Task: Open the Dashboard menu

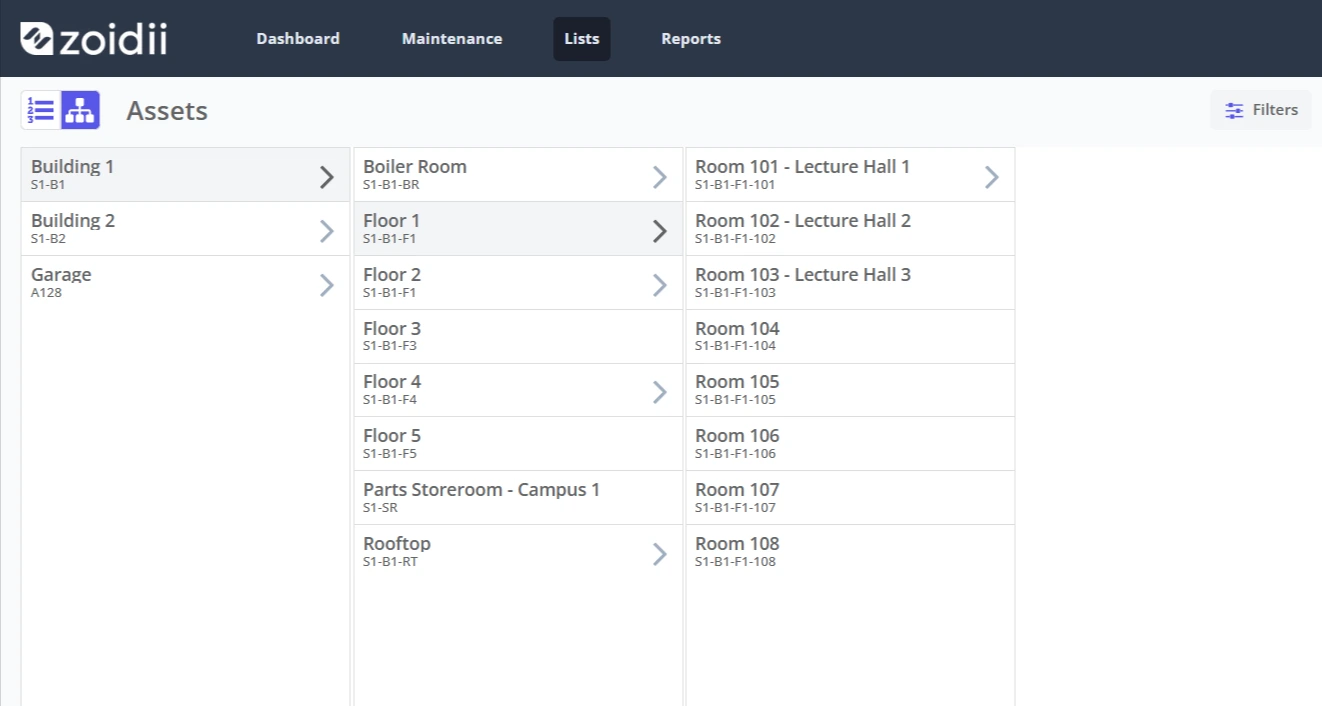Action: [x=298, y=39]
